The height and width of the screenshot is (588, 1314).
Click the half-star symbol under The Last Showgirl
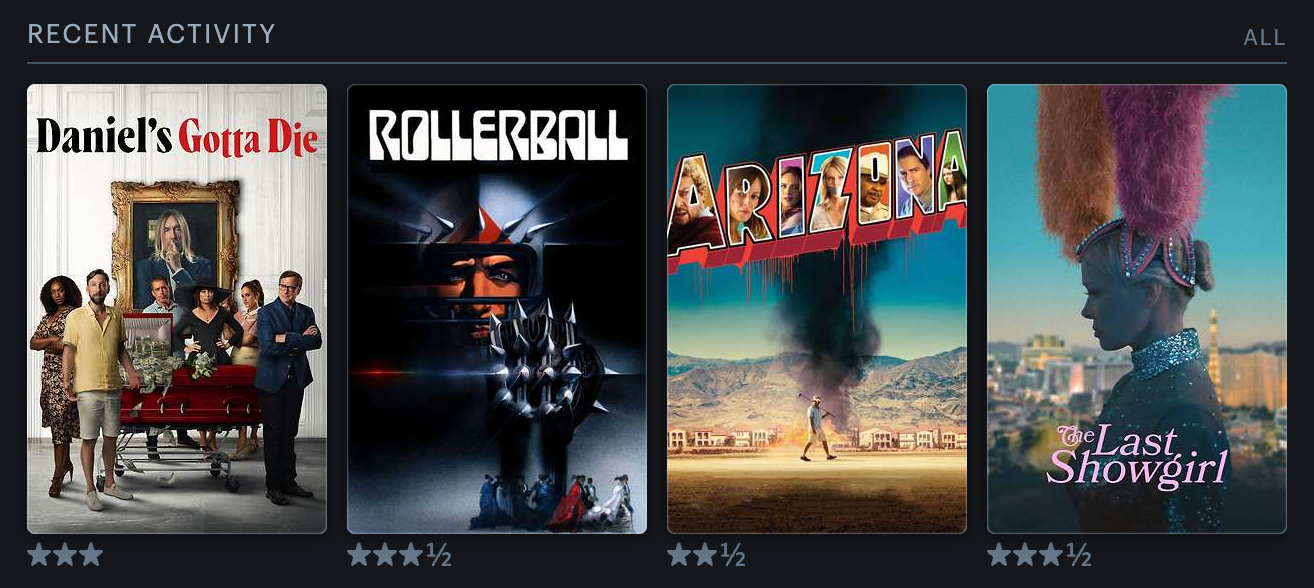(1079, 555)
